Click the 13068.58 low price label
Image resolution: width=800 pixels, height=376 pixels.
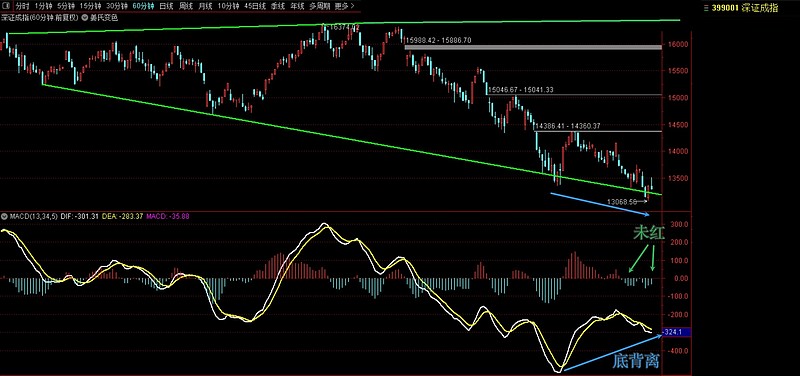coord(622,202)
